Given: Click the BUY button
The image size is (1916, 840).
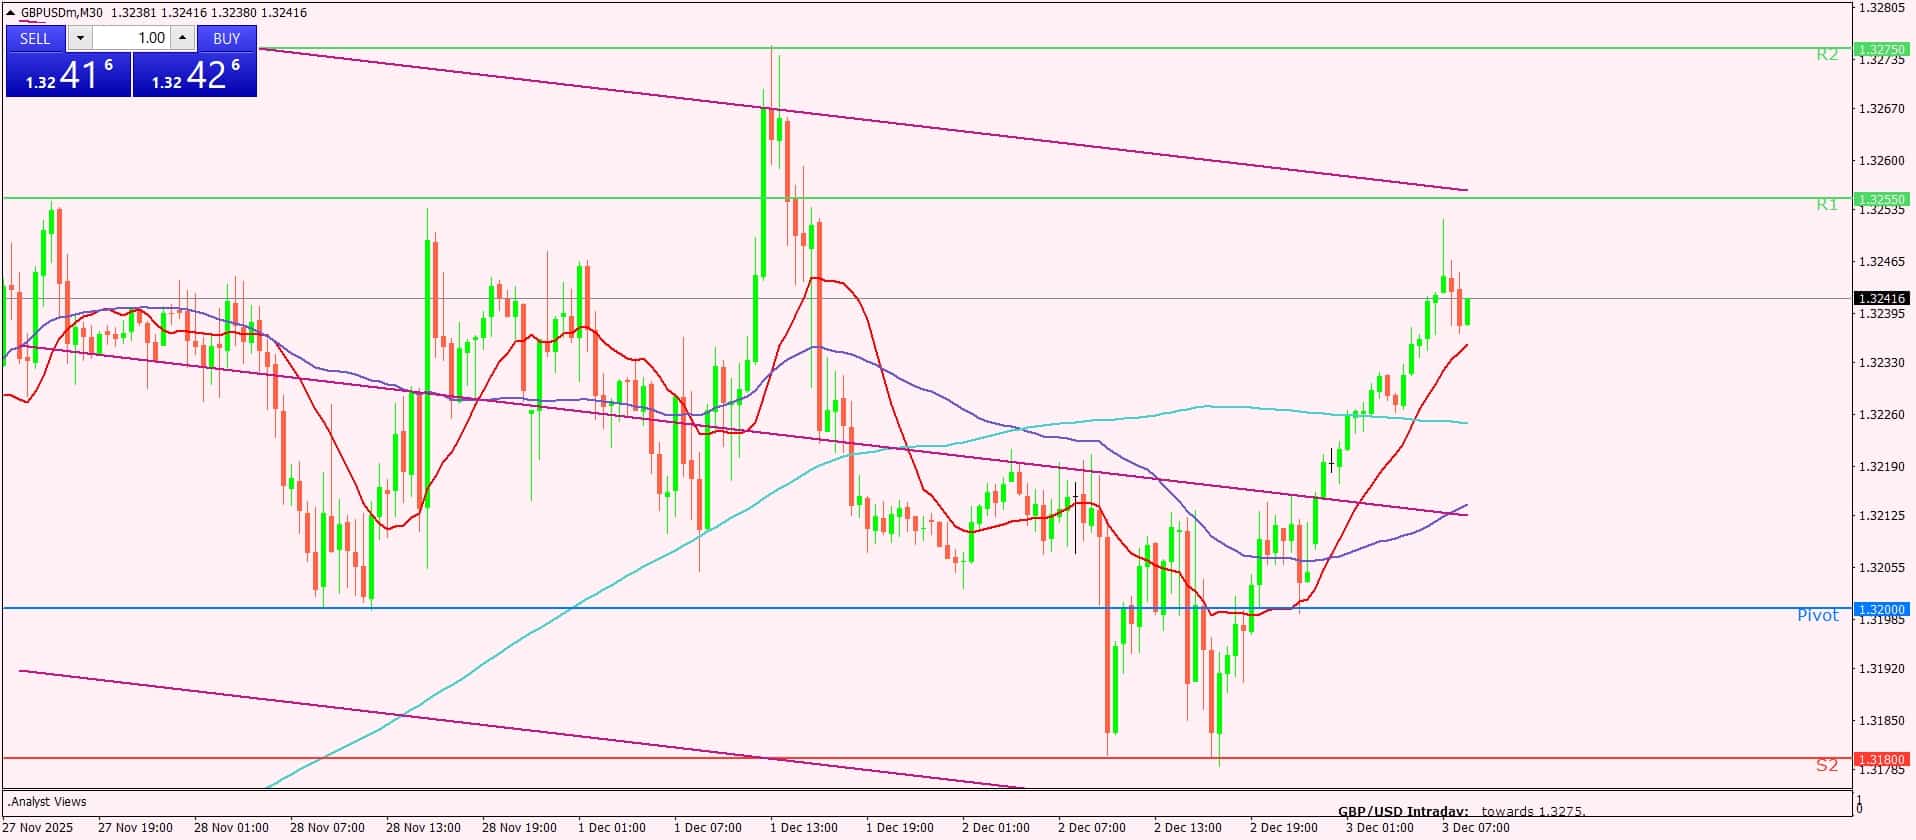Looking at the screenshot, I should click(x=227, y=38).
